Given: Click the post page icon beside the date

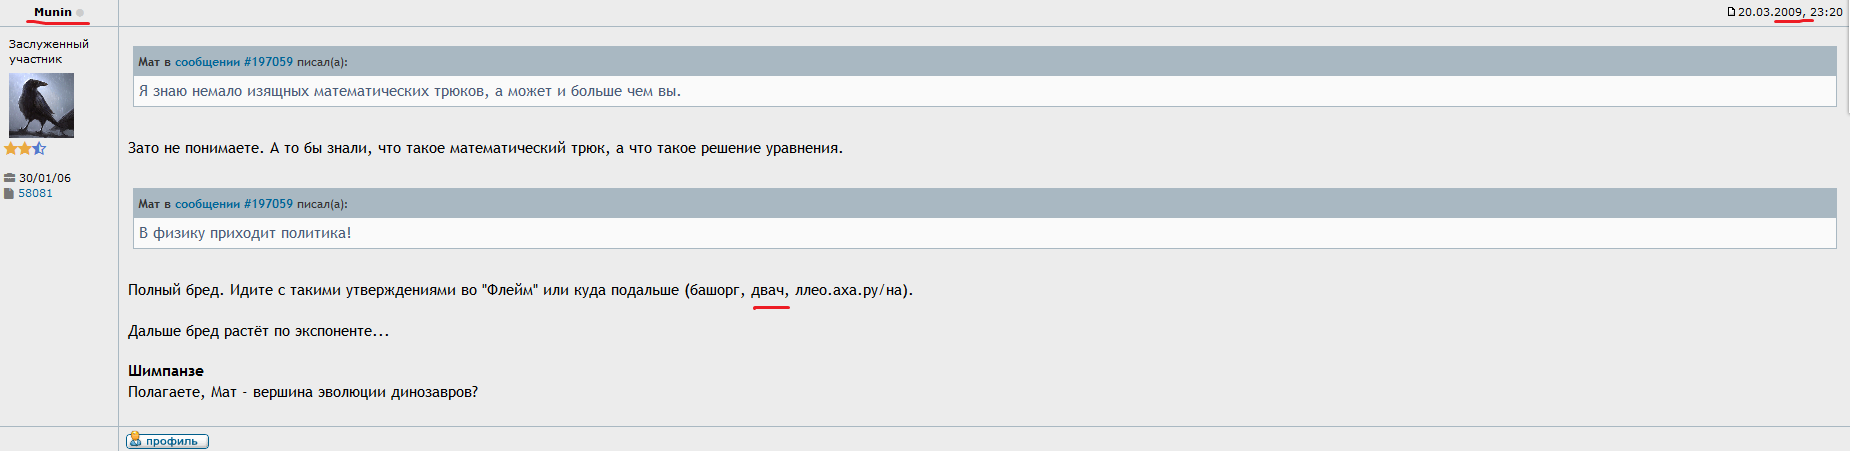Looking at the screenshot, I should point(1731,12).
